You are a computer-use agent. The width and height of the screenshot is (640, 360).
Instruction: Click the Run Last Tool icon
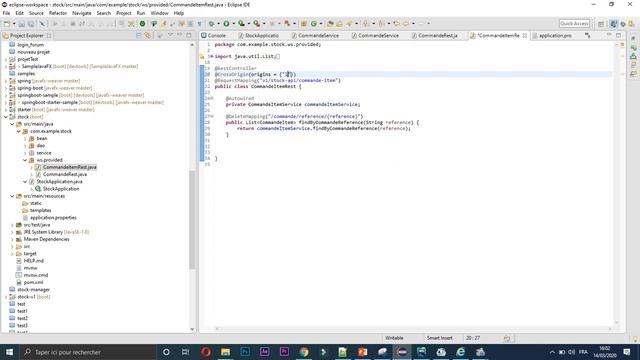tap(256, 24)
